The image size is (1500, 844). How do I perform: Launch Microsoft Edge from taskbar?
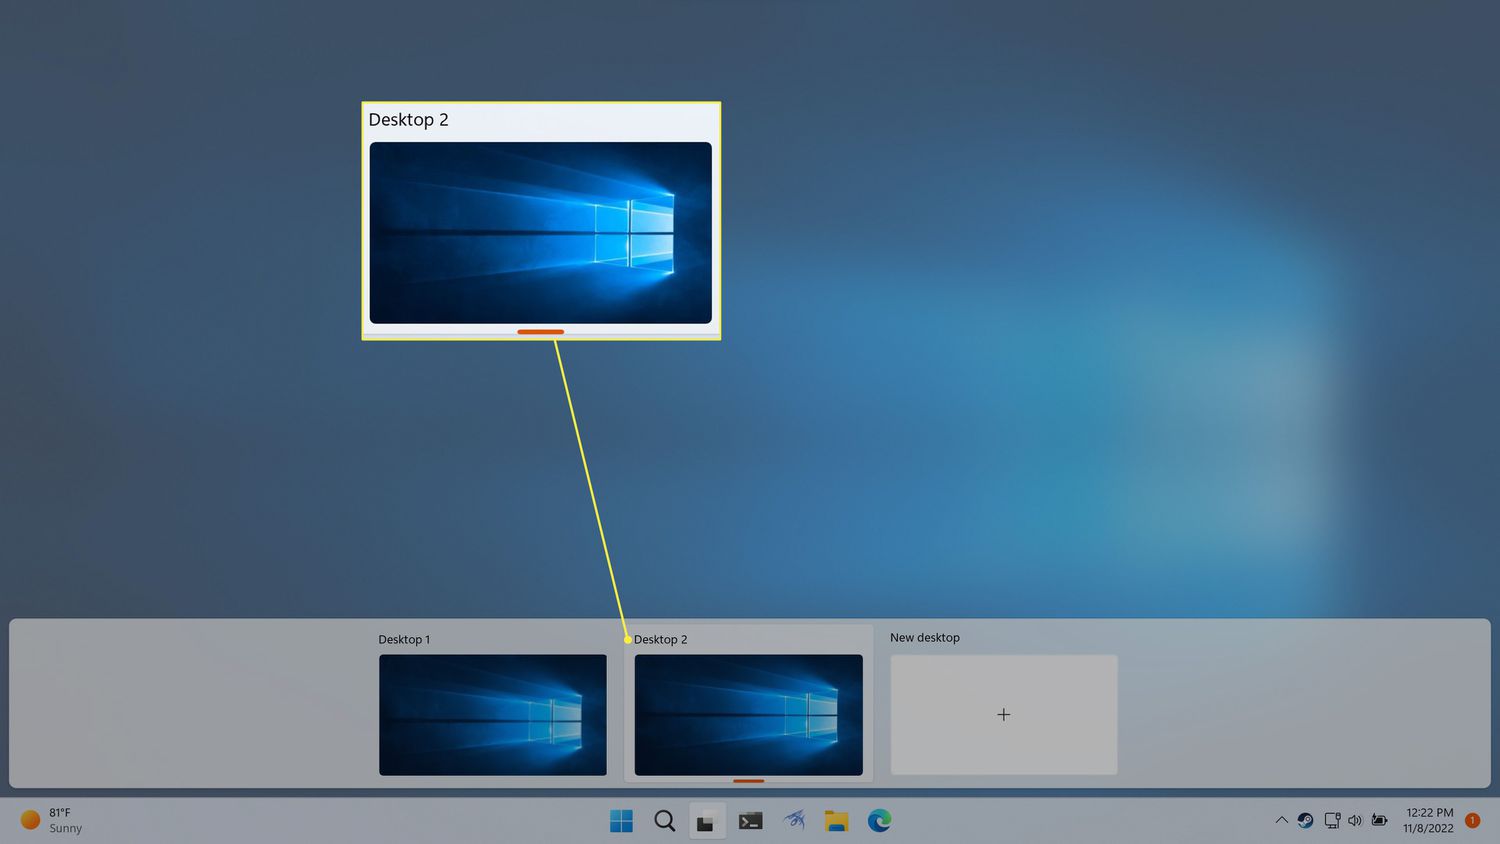tap(880, 821)
